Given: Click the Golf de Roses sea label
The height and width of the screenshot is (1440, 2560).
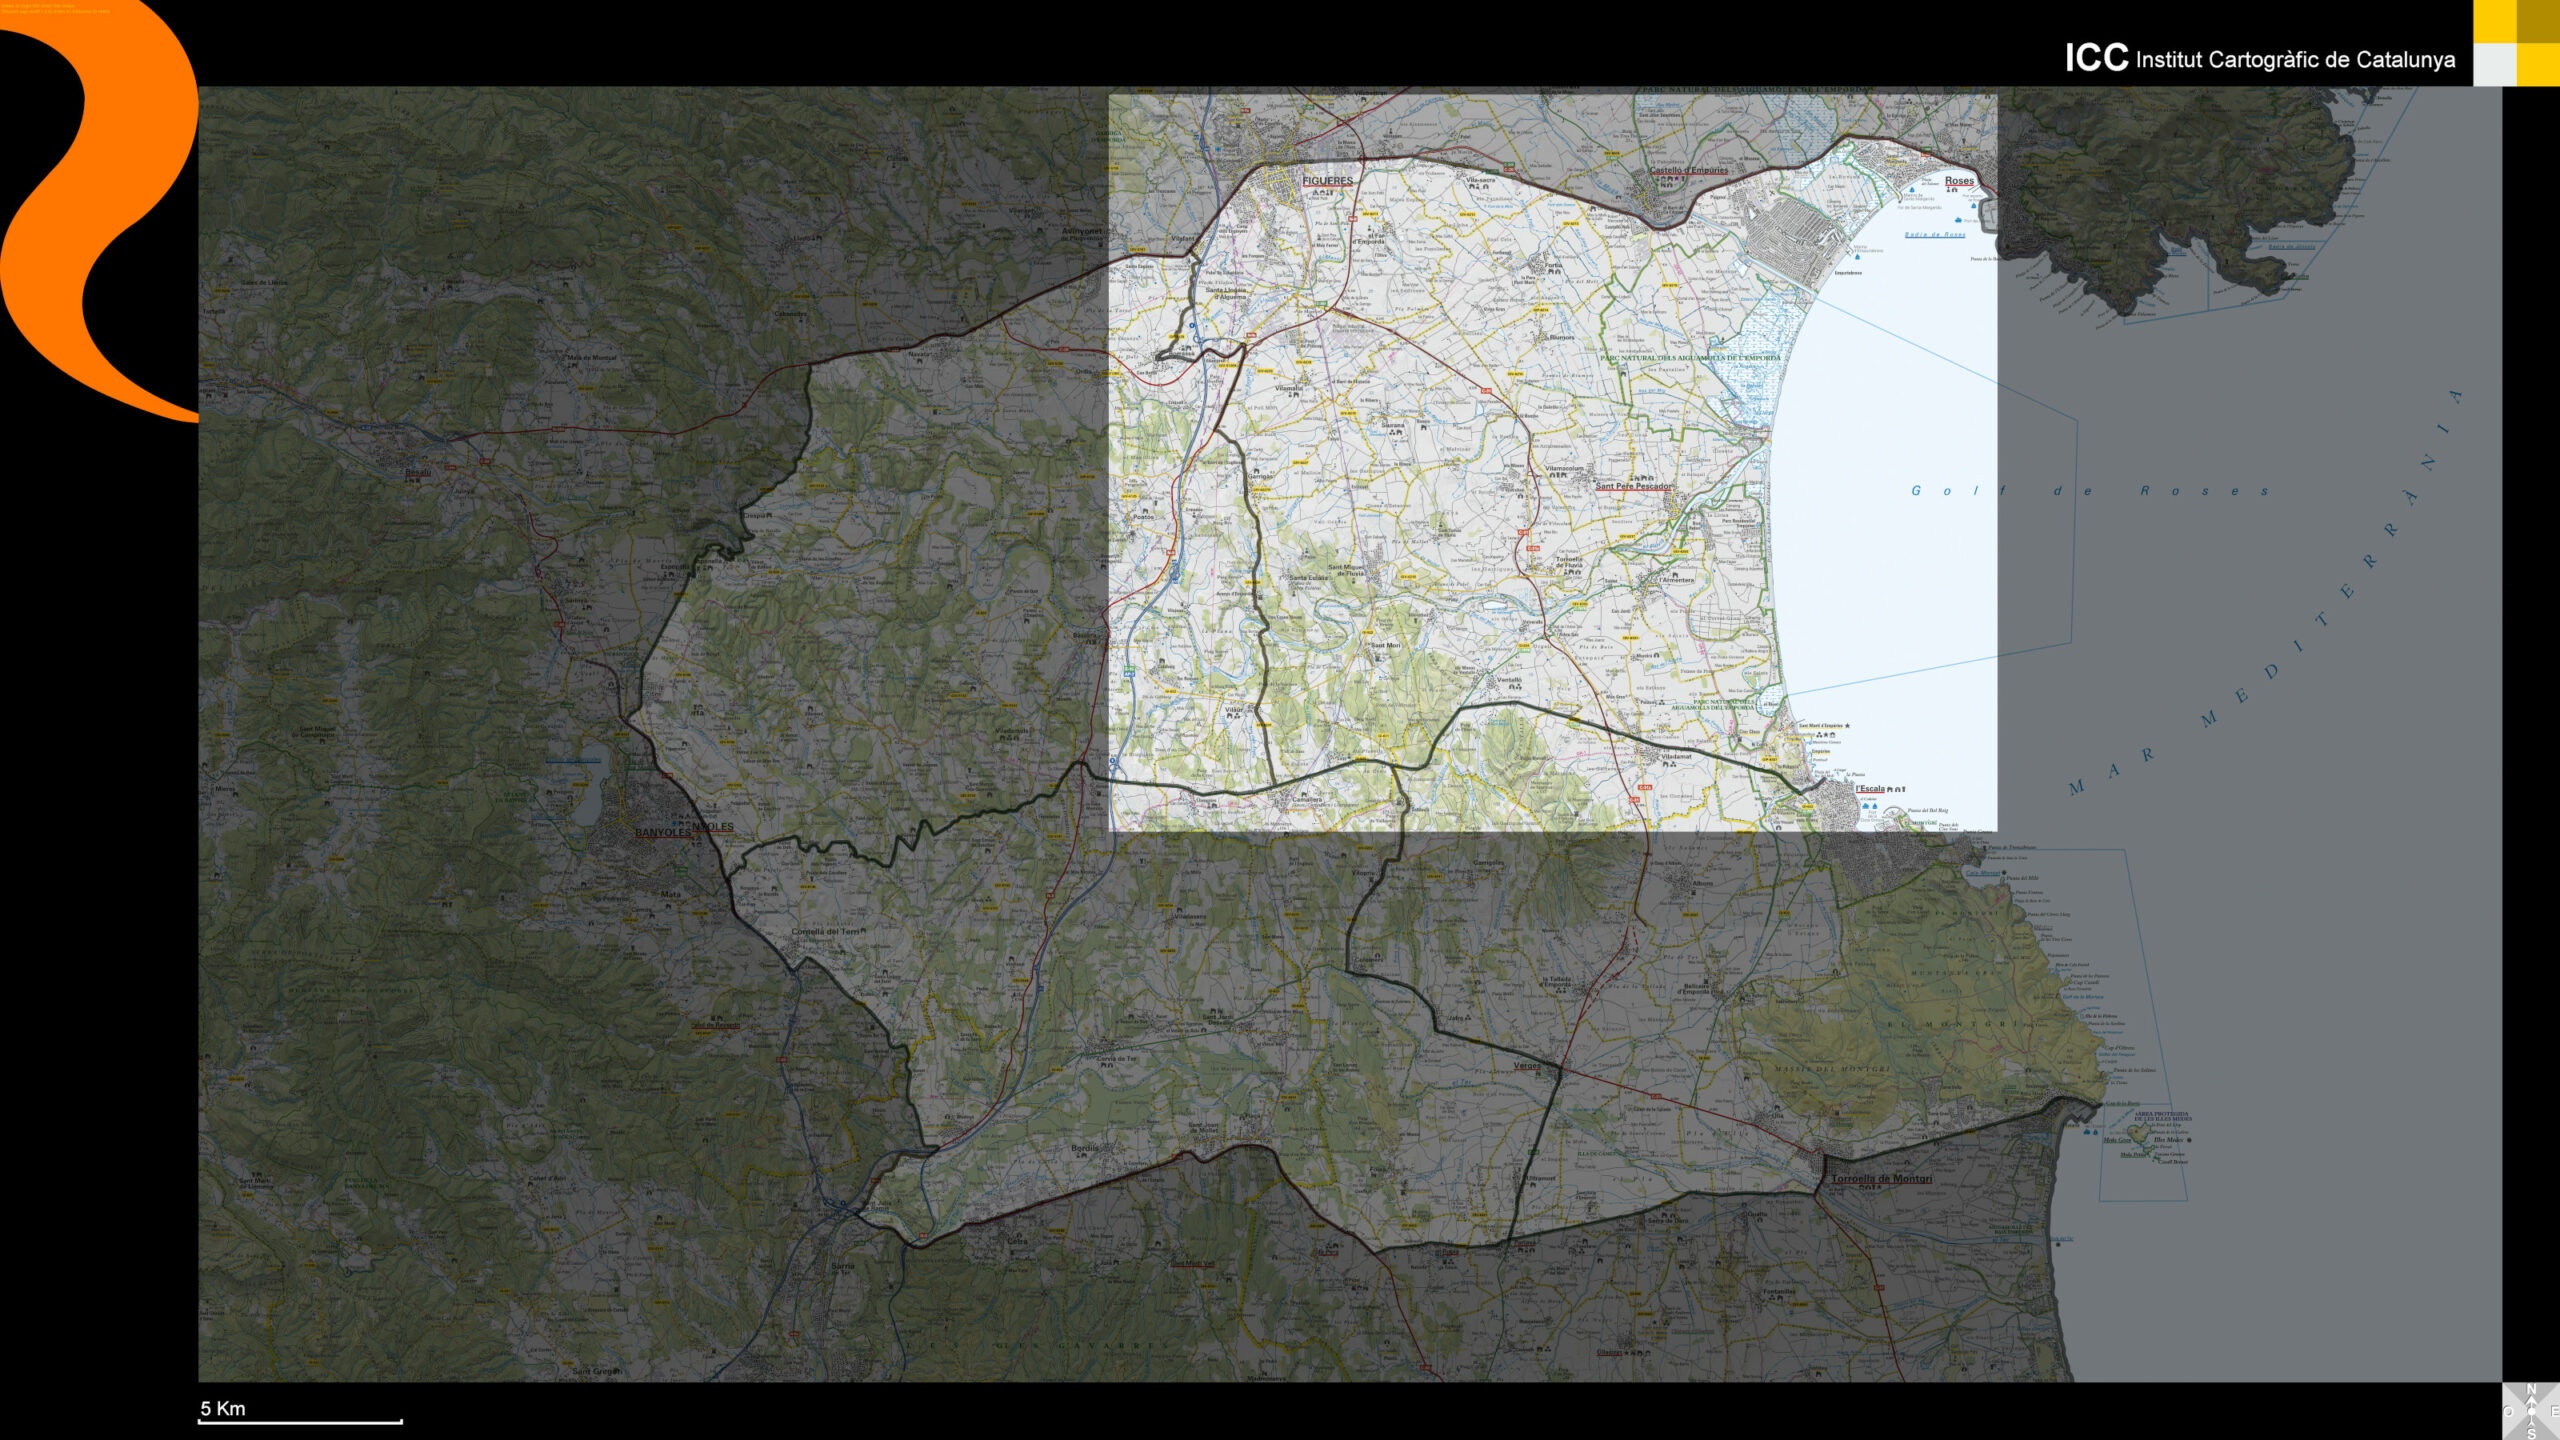Looking at the screenshot, I should (x=2090, y=491).
